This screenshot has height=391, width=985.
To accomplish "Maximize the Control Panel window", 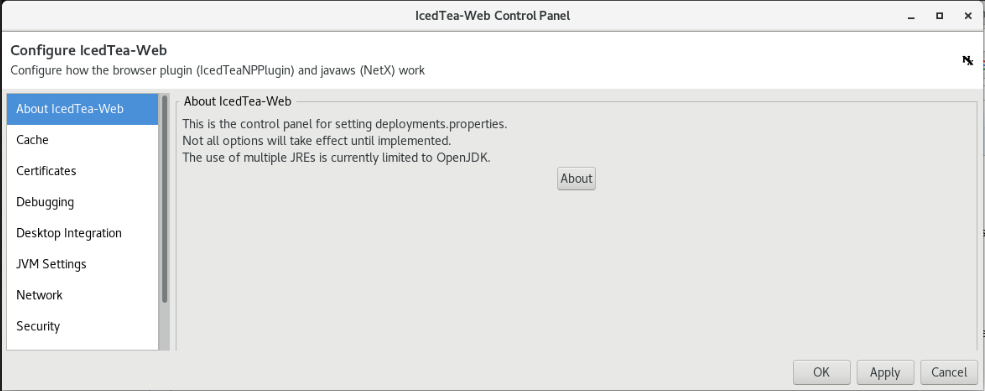I will click(940, 16).
